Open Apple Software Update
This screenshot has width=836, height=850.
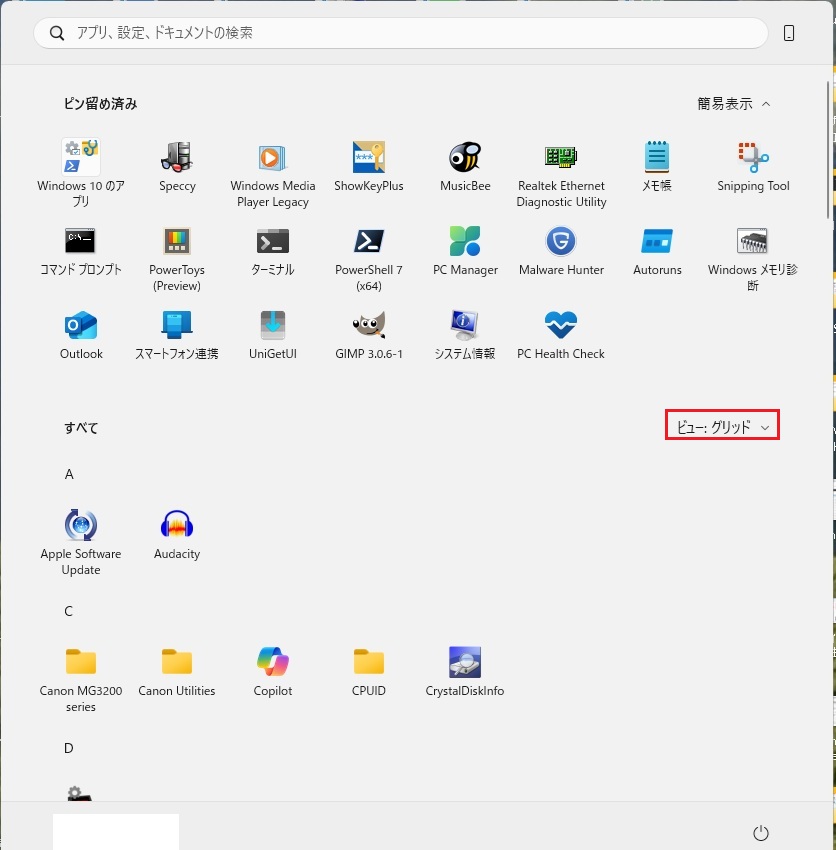[x=81, y=541]
